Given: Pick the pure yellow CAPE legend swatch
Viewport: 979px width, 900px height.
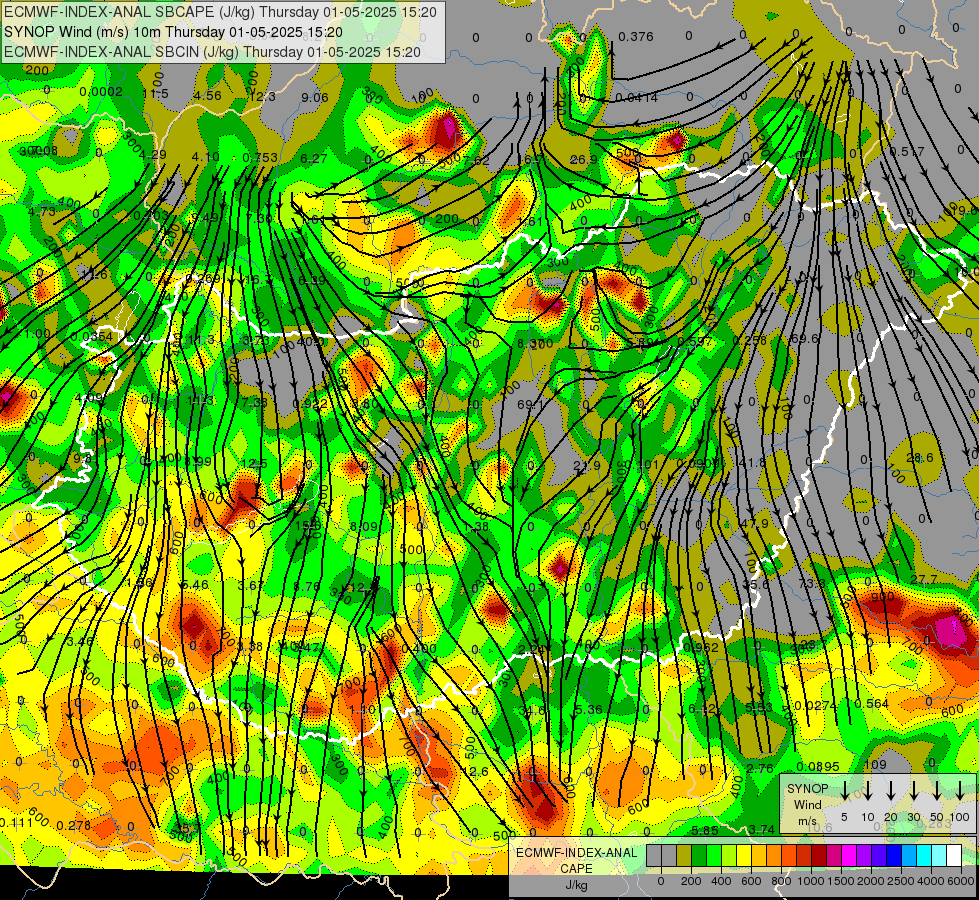Looking at the screenshot, I should click(744, 855).
